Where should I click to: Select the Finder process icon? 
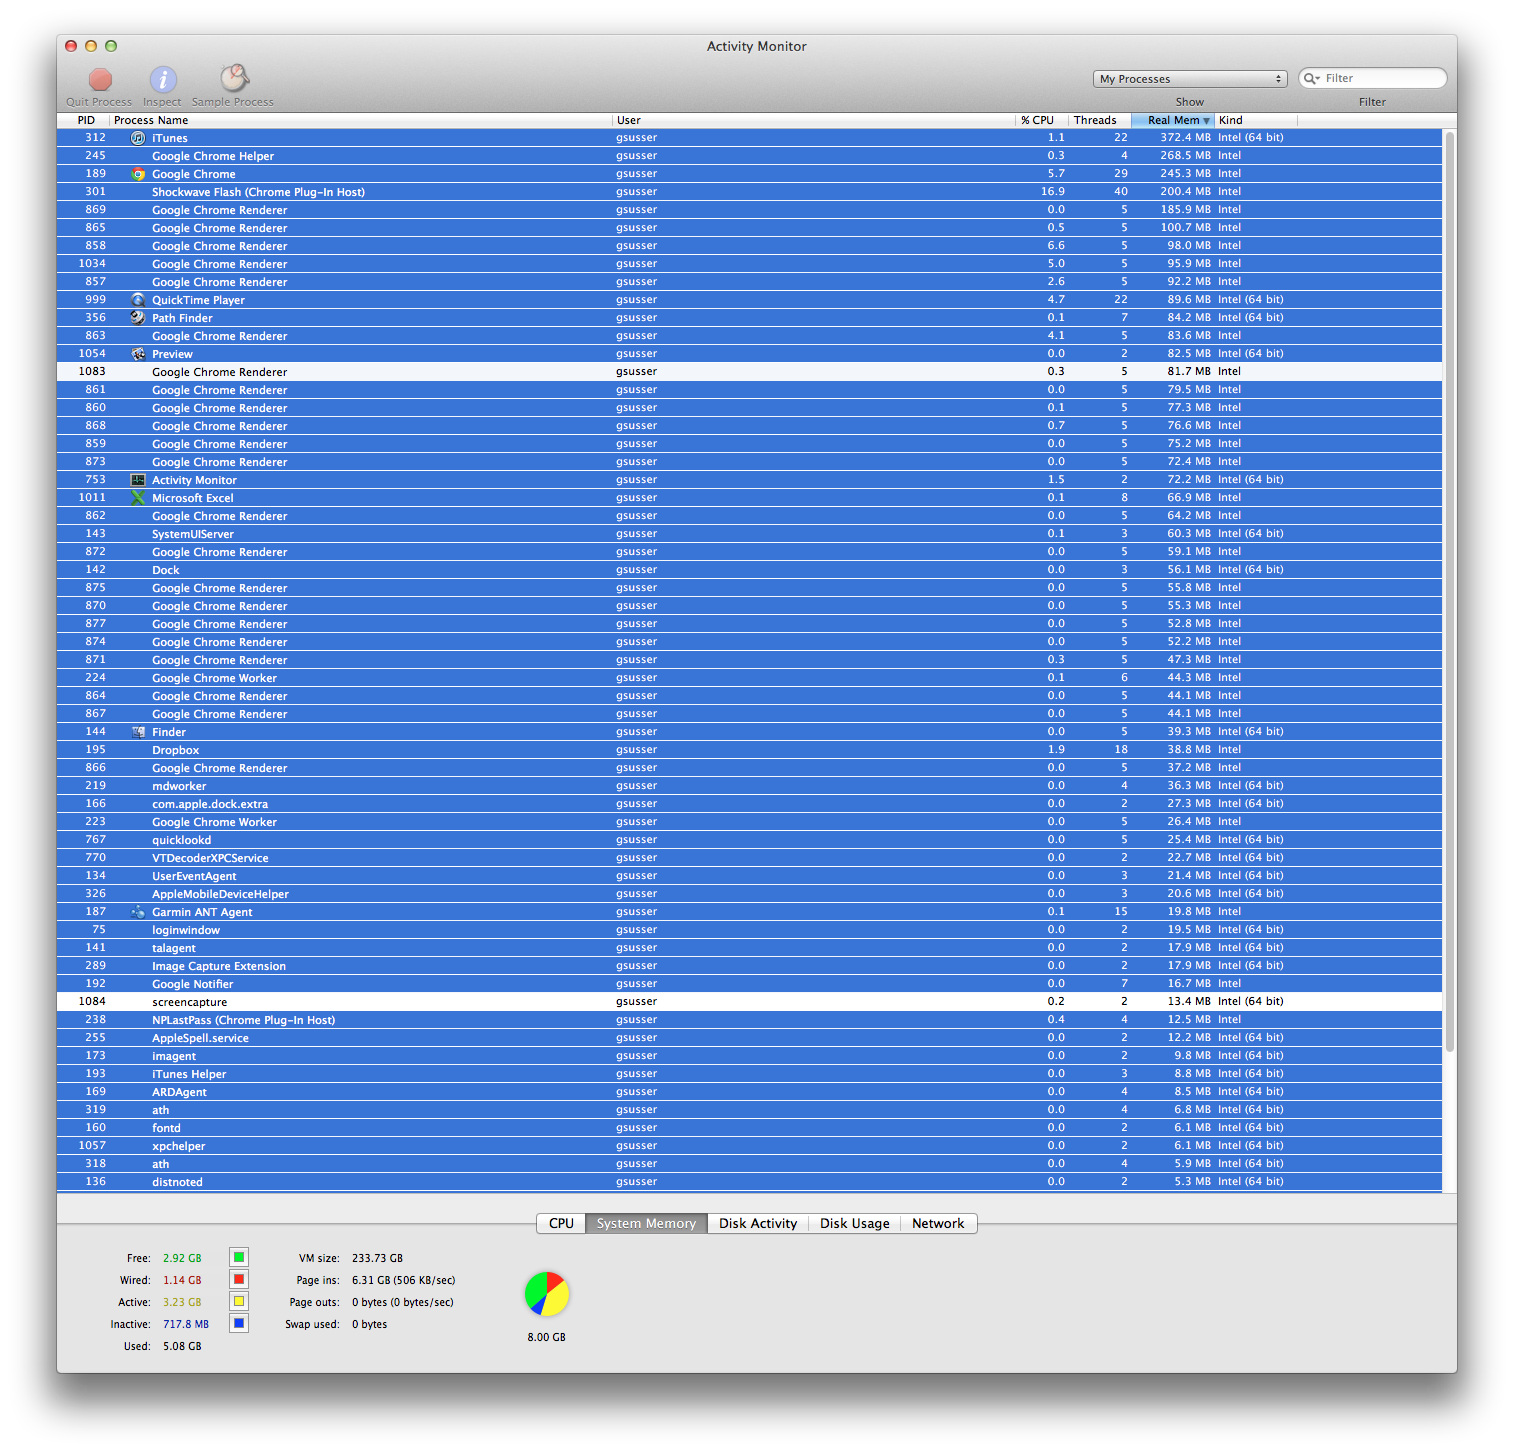pos(138,732)
